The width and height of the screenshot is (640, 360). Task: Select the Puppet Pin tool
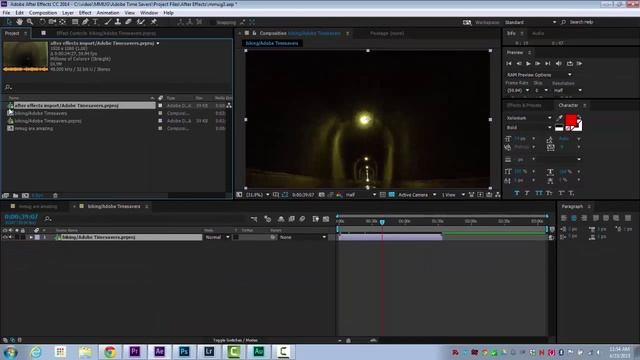point(154,22)
